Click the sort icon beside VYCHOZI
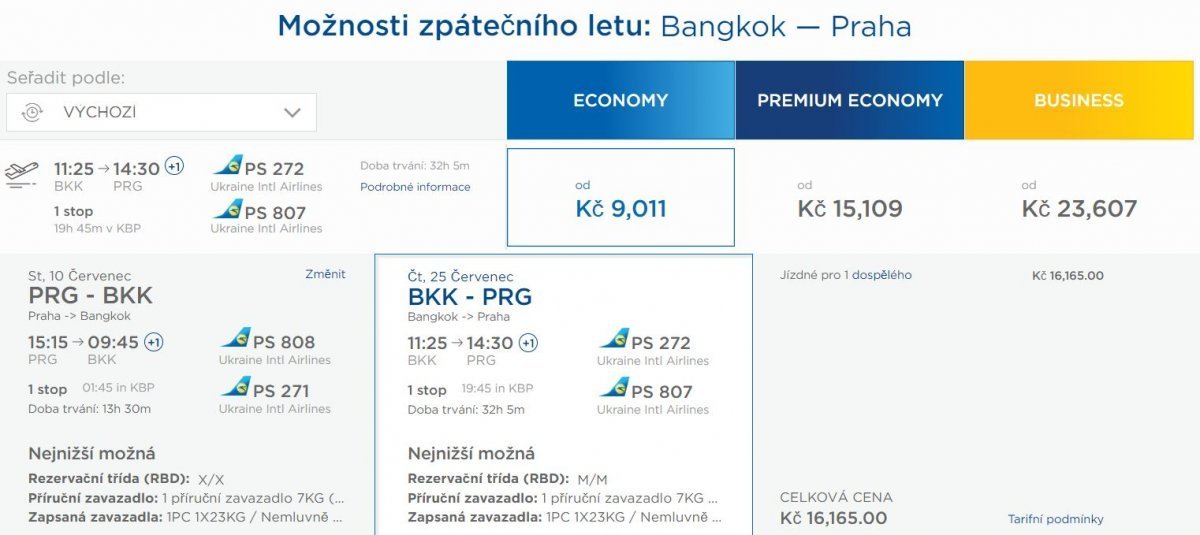Image resolution: width=1200 pixels, height=535 pixels. [x=32, y=113]
